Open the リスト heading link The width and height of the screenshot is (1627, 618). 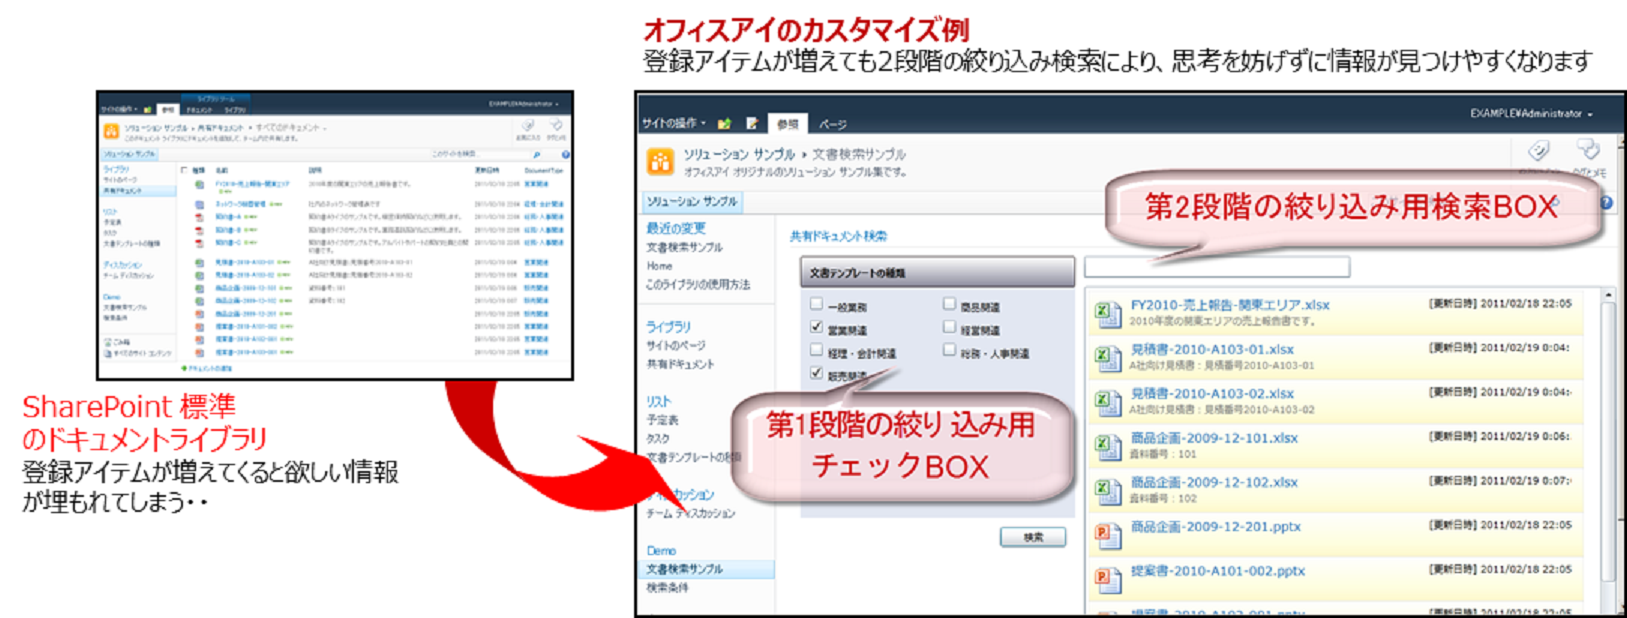[659, 401]
